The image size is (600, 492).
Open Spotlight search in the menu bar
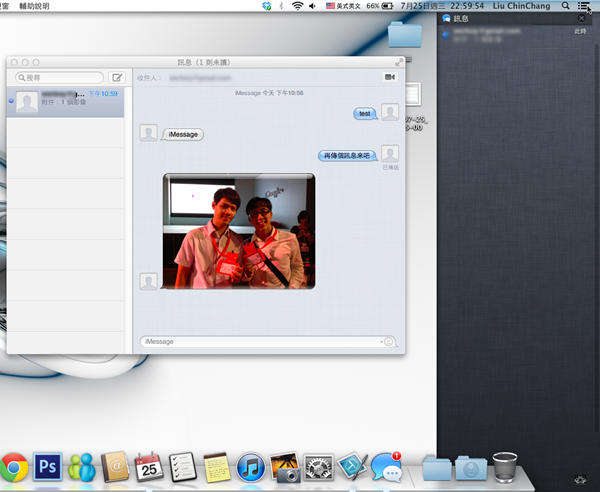click(563, 6)
